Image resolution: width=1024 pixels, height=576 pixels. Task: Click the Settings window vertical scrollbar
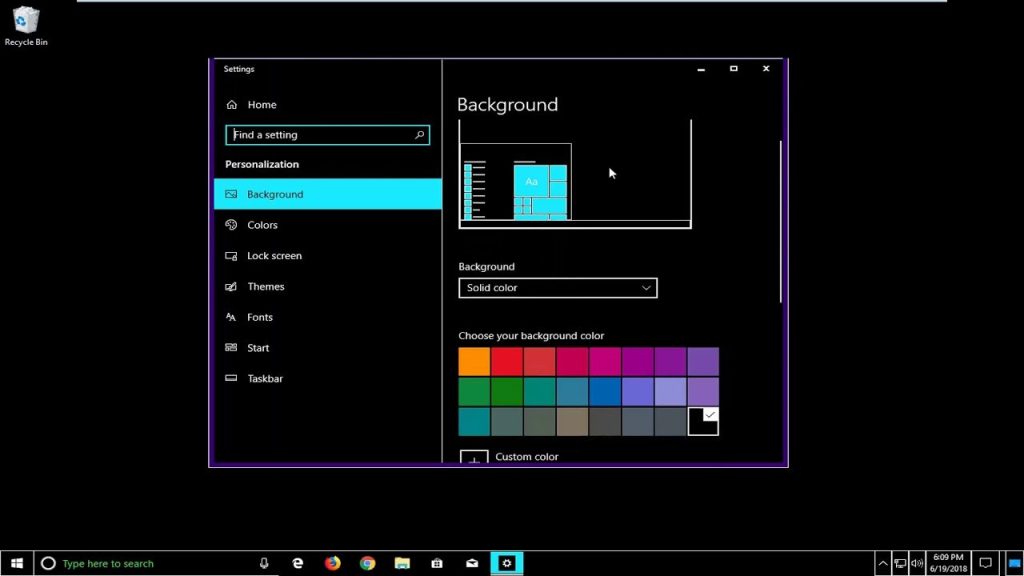[x=780, y=221]
